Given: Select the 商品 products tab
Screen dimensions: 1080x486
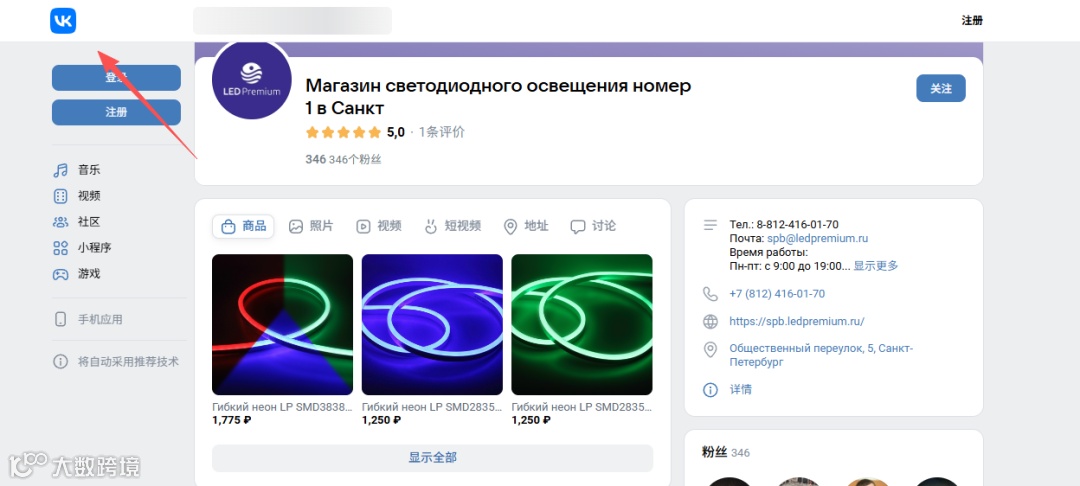Looking at the screenshot, I should click(243, 226).
